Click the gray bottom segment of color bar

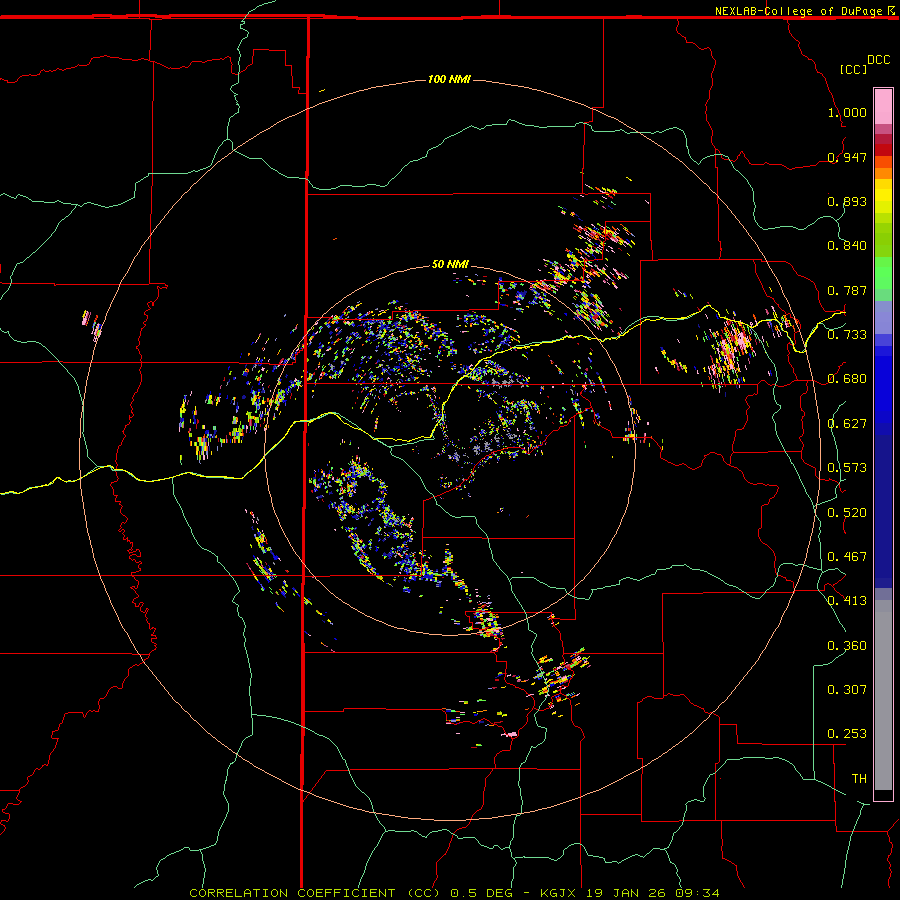883,695
